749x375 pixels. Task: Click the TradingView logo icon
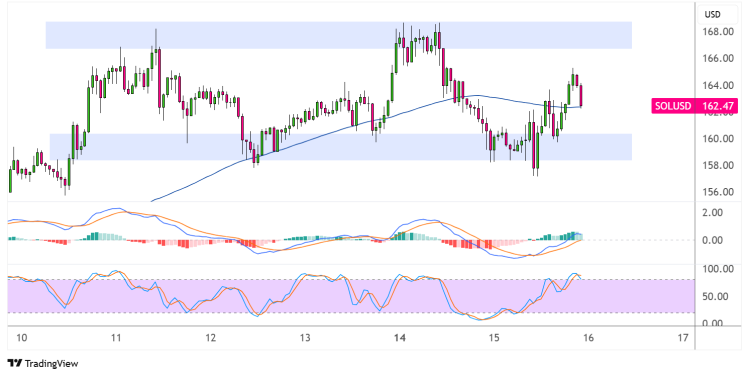pyautogui.click(x=15, y=364)
